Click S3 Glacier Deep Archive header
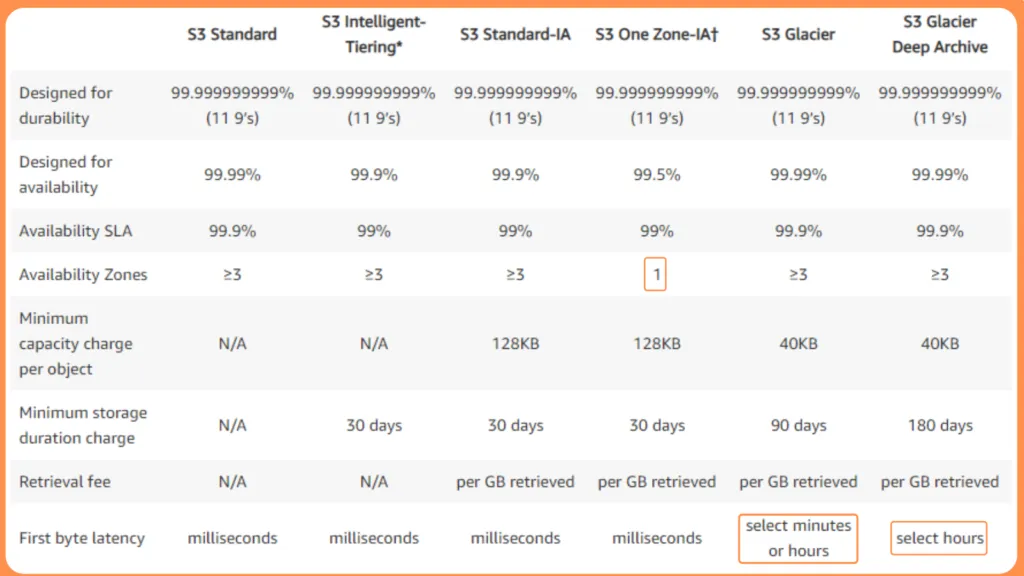The image size is (1024, 576). pos(940,34)
